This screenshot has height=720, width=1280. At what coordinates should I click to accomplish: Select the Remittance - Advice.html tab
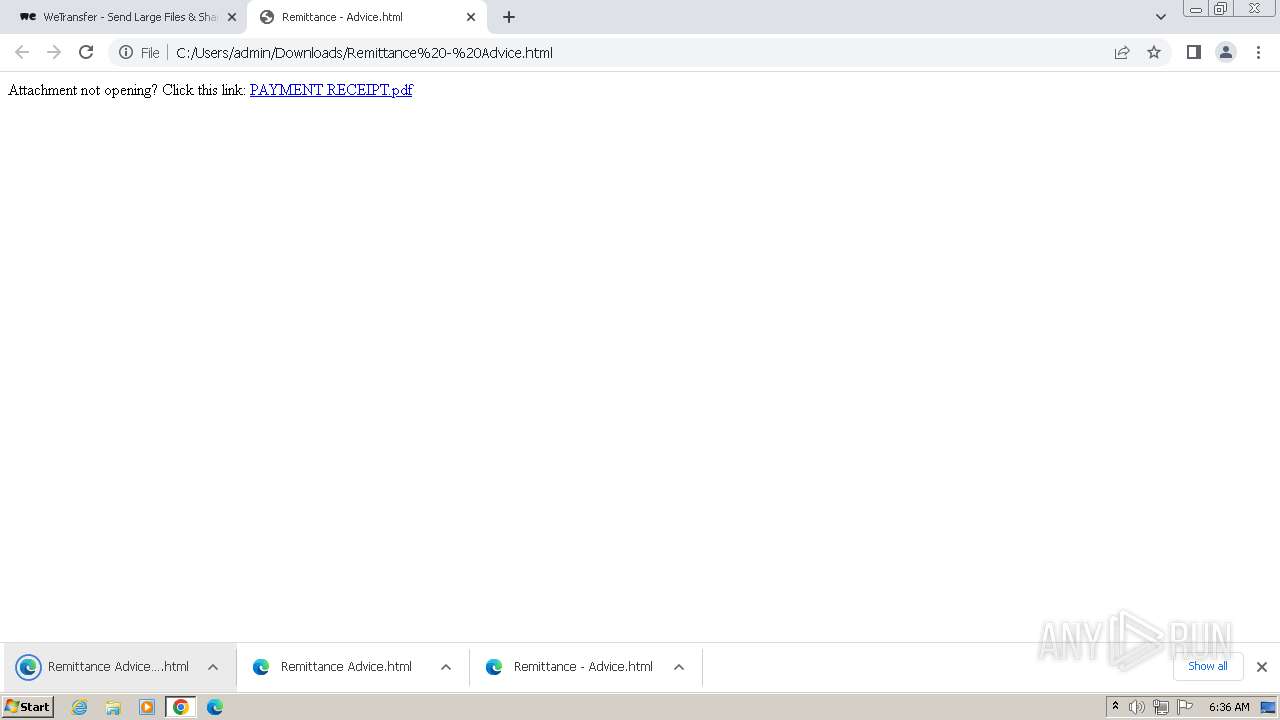[365, 17]
